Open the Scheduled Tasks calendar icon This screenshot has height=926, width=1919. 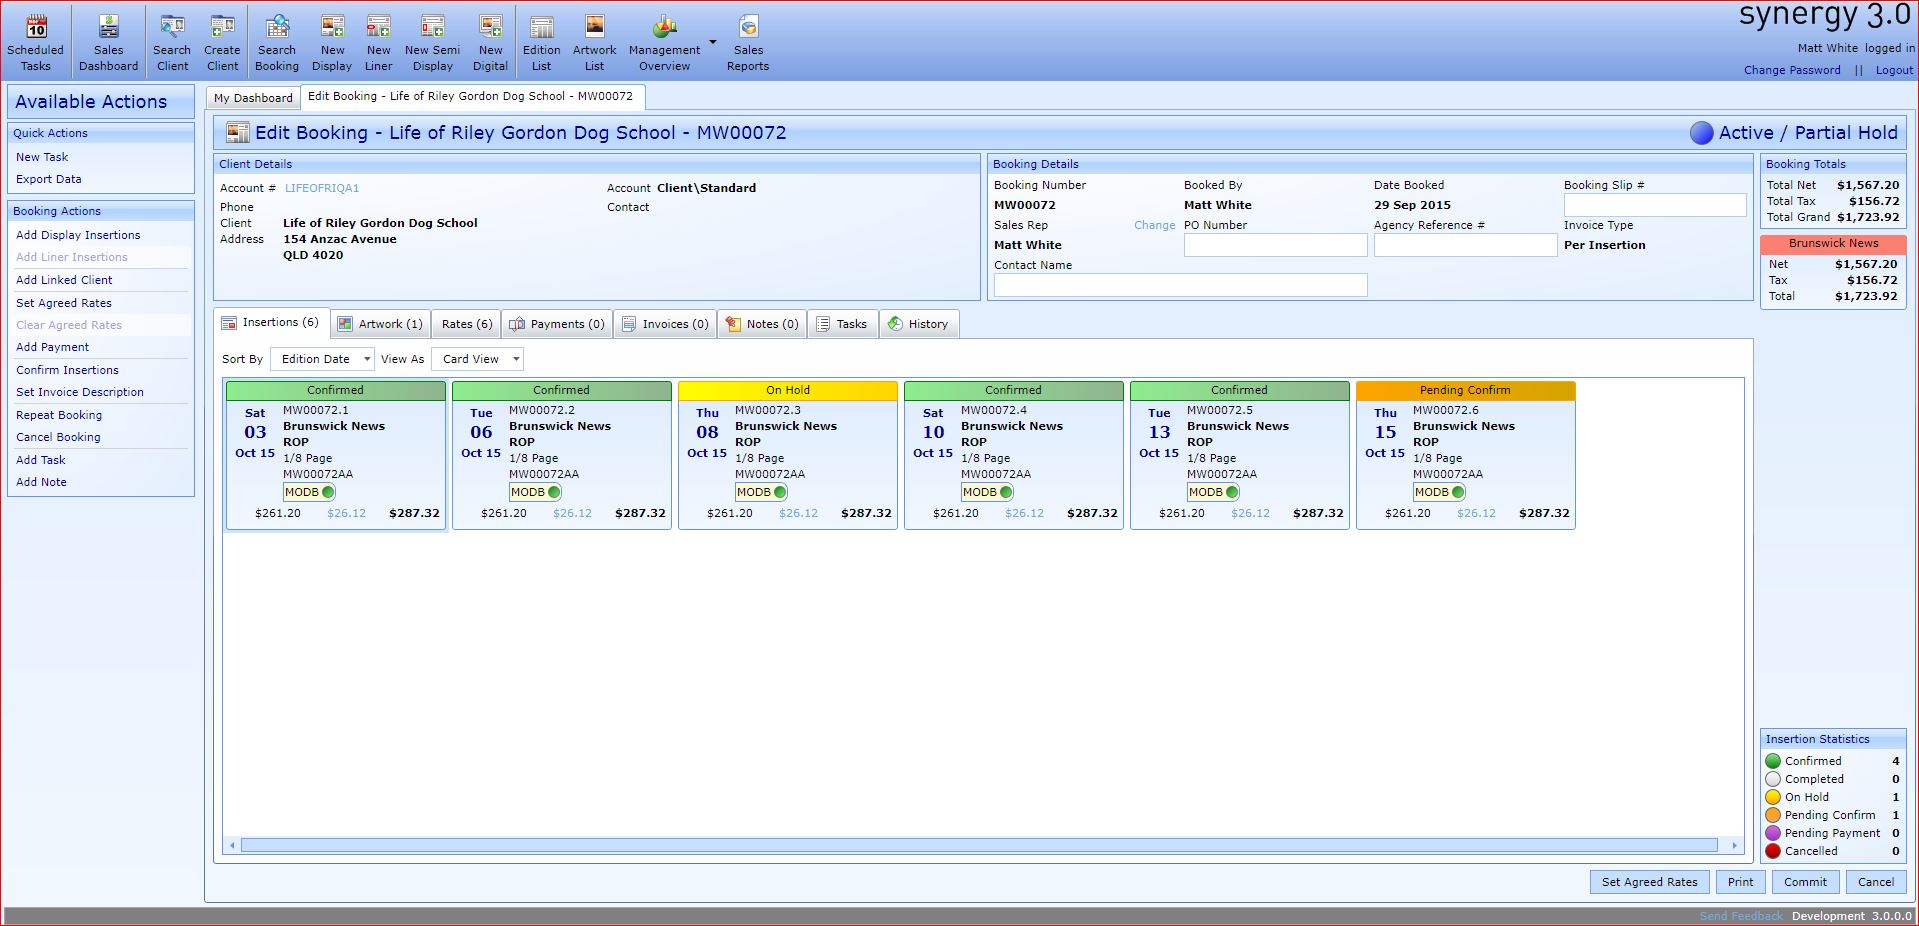point(36,27)
